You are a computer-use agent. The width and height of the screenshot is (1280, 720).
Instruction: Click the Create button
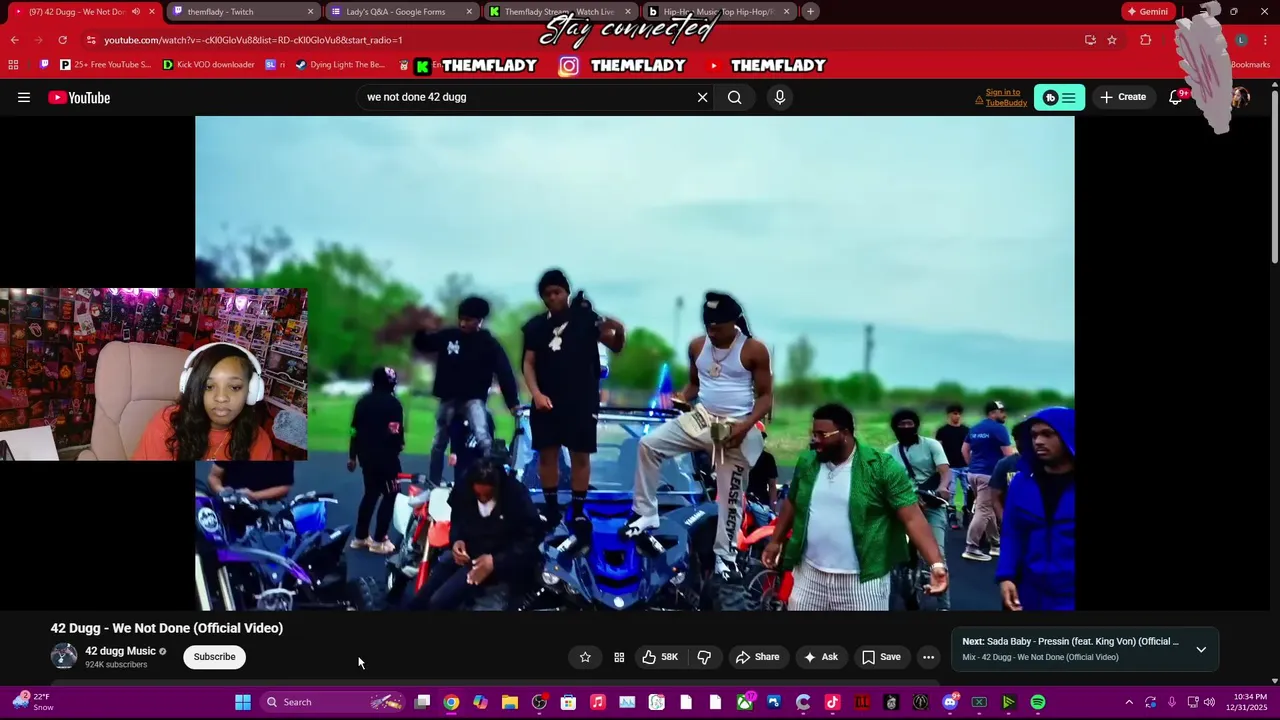coord(1123,97)
